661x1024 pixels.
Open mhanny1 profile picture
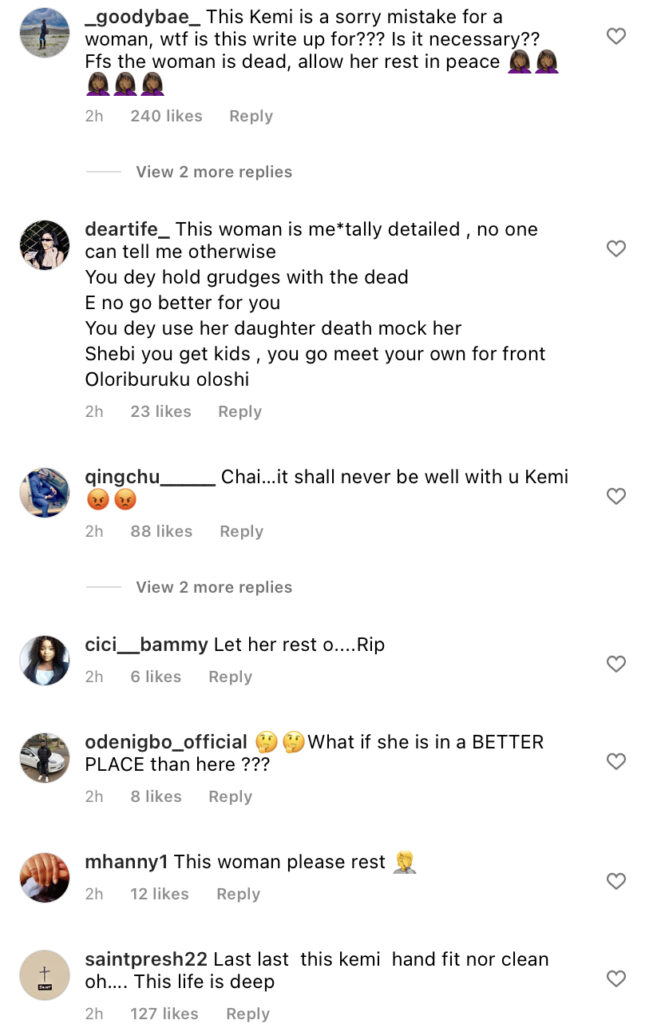(45, 878)
